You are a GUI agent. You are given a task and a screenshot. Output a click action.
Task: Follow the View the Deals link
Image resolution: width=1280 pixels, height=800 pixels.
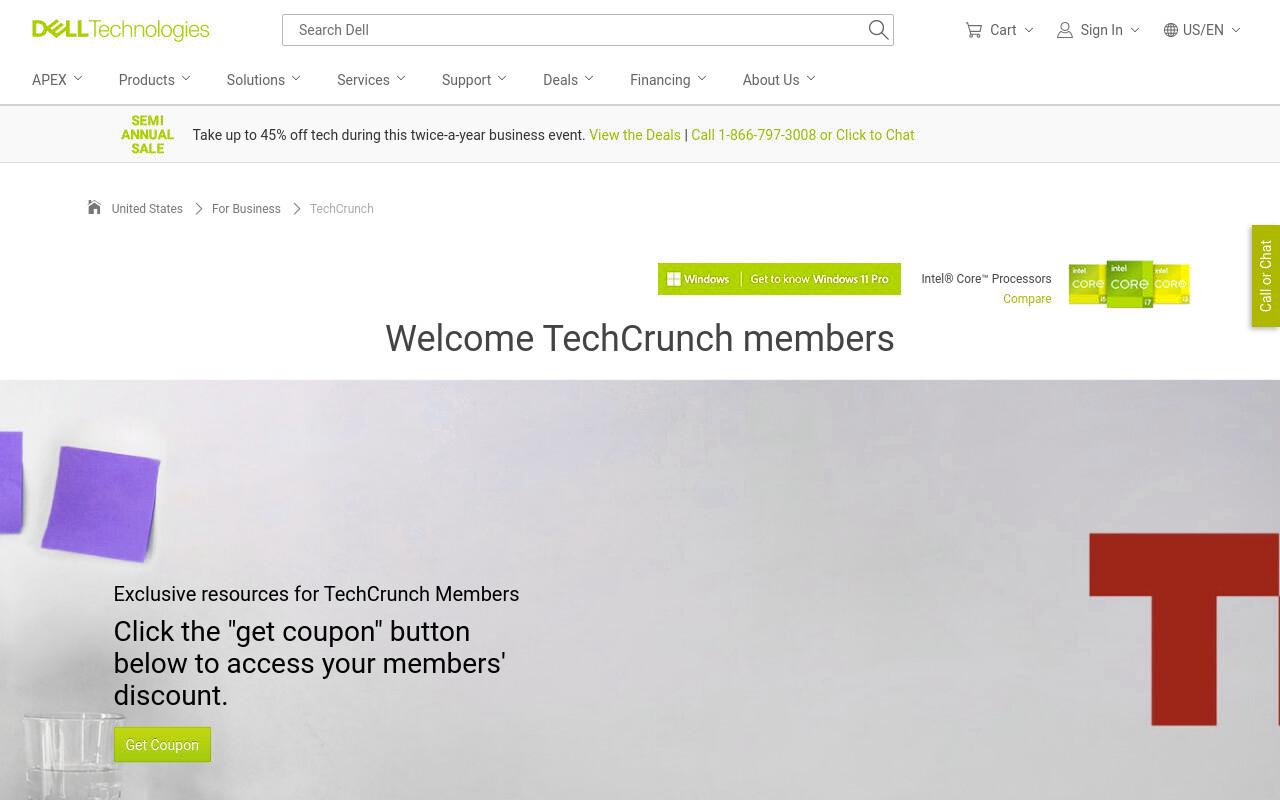[635, 135]
